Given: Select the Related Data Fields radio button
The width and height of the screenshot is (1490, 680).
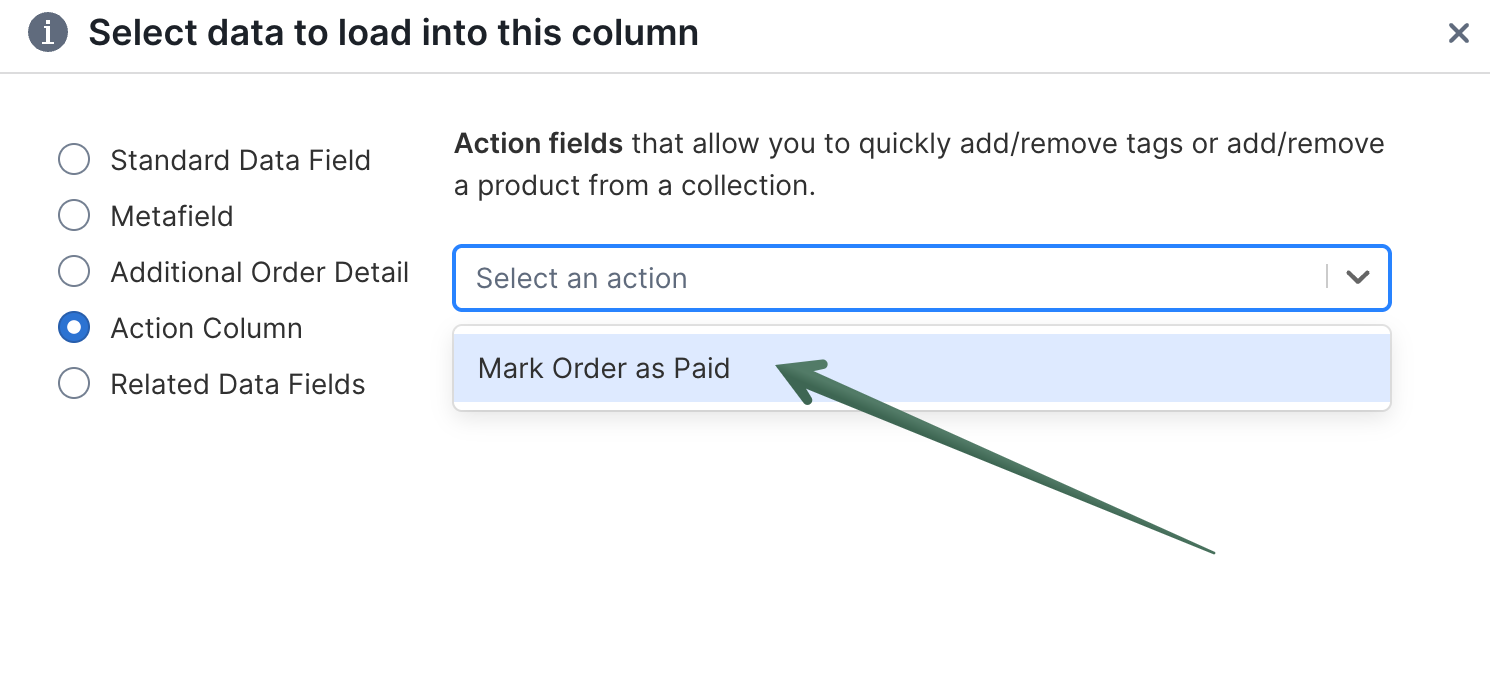Looking at the screenshot, I should (x=73, y=383).
